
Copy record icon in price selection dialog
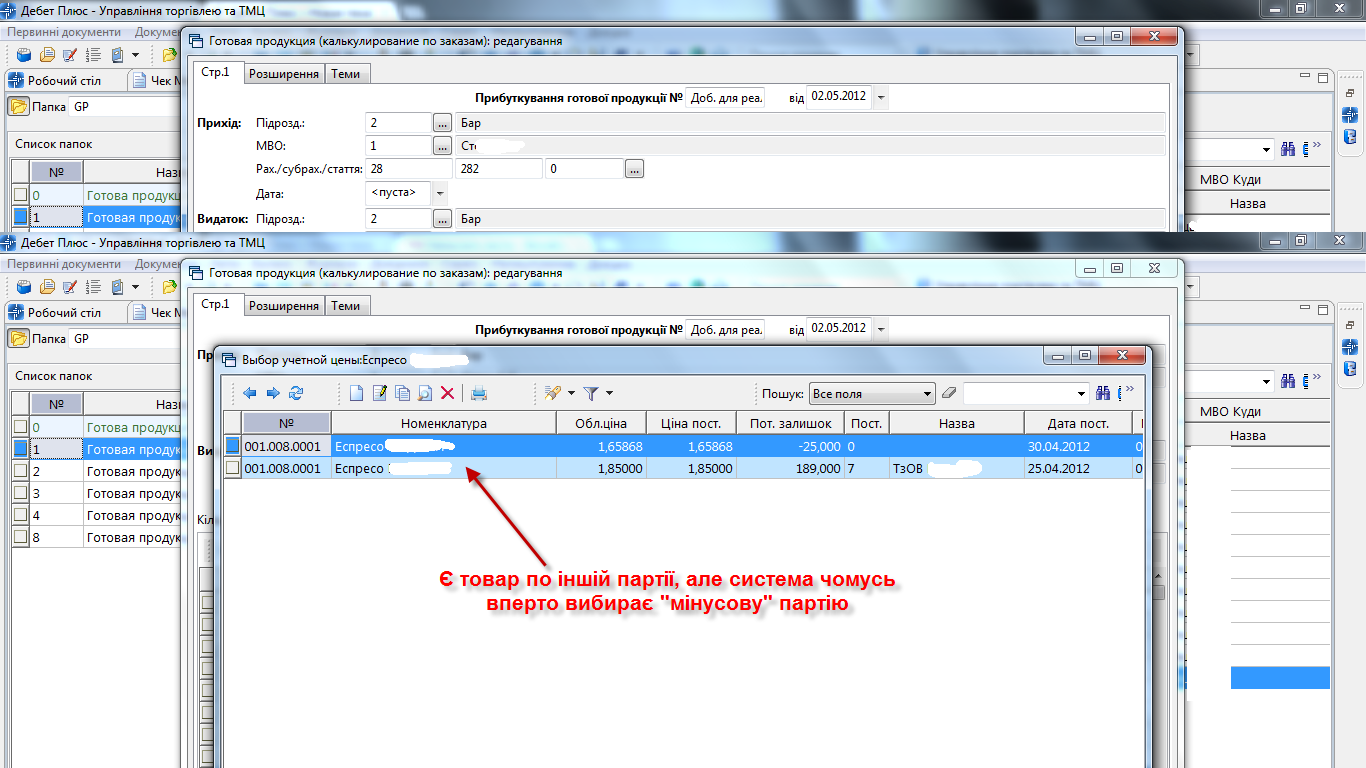pos(402,393)
